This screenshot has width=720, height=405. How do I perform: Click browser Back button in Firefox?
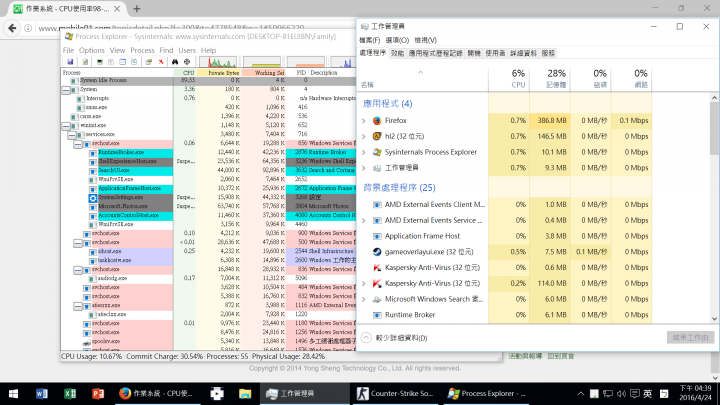pos(12,28)
